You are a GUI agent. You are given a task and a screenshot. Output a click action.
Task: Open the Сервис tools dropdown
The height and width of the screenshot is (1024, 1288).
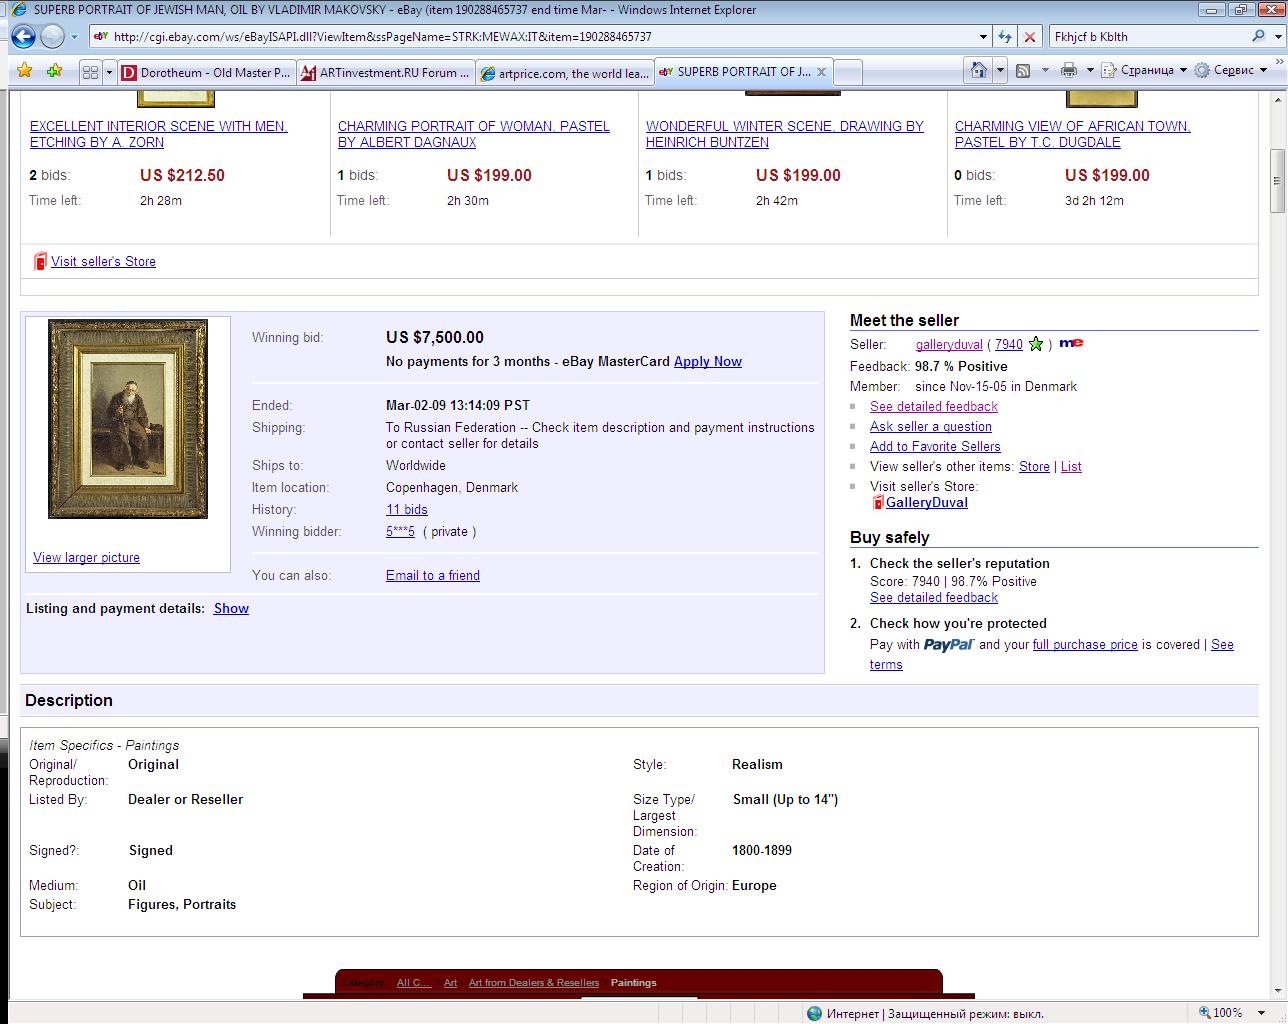coord(1232,70)
